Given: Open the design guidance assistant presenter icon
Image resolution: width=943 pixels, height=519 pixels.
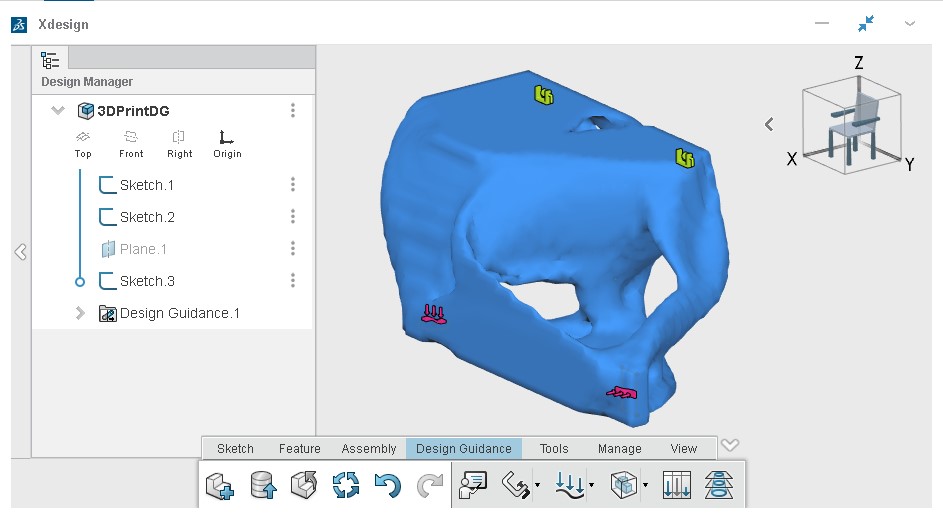Looking at the screenshot, I should (x=473, y=485).
